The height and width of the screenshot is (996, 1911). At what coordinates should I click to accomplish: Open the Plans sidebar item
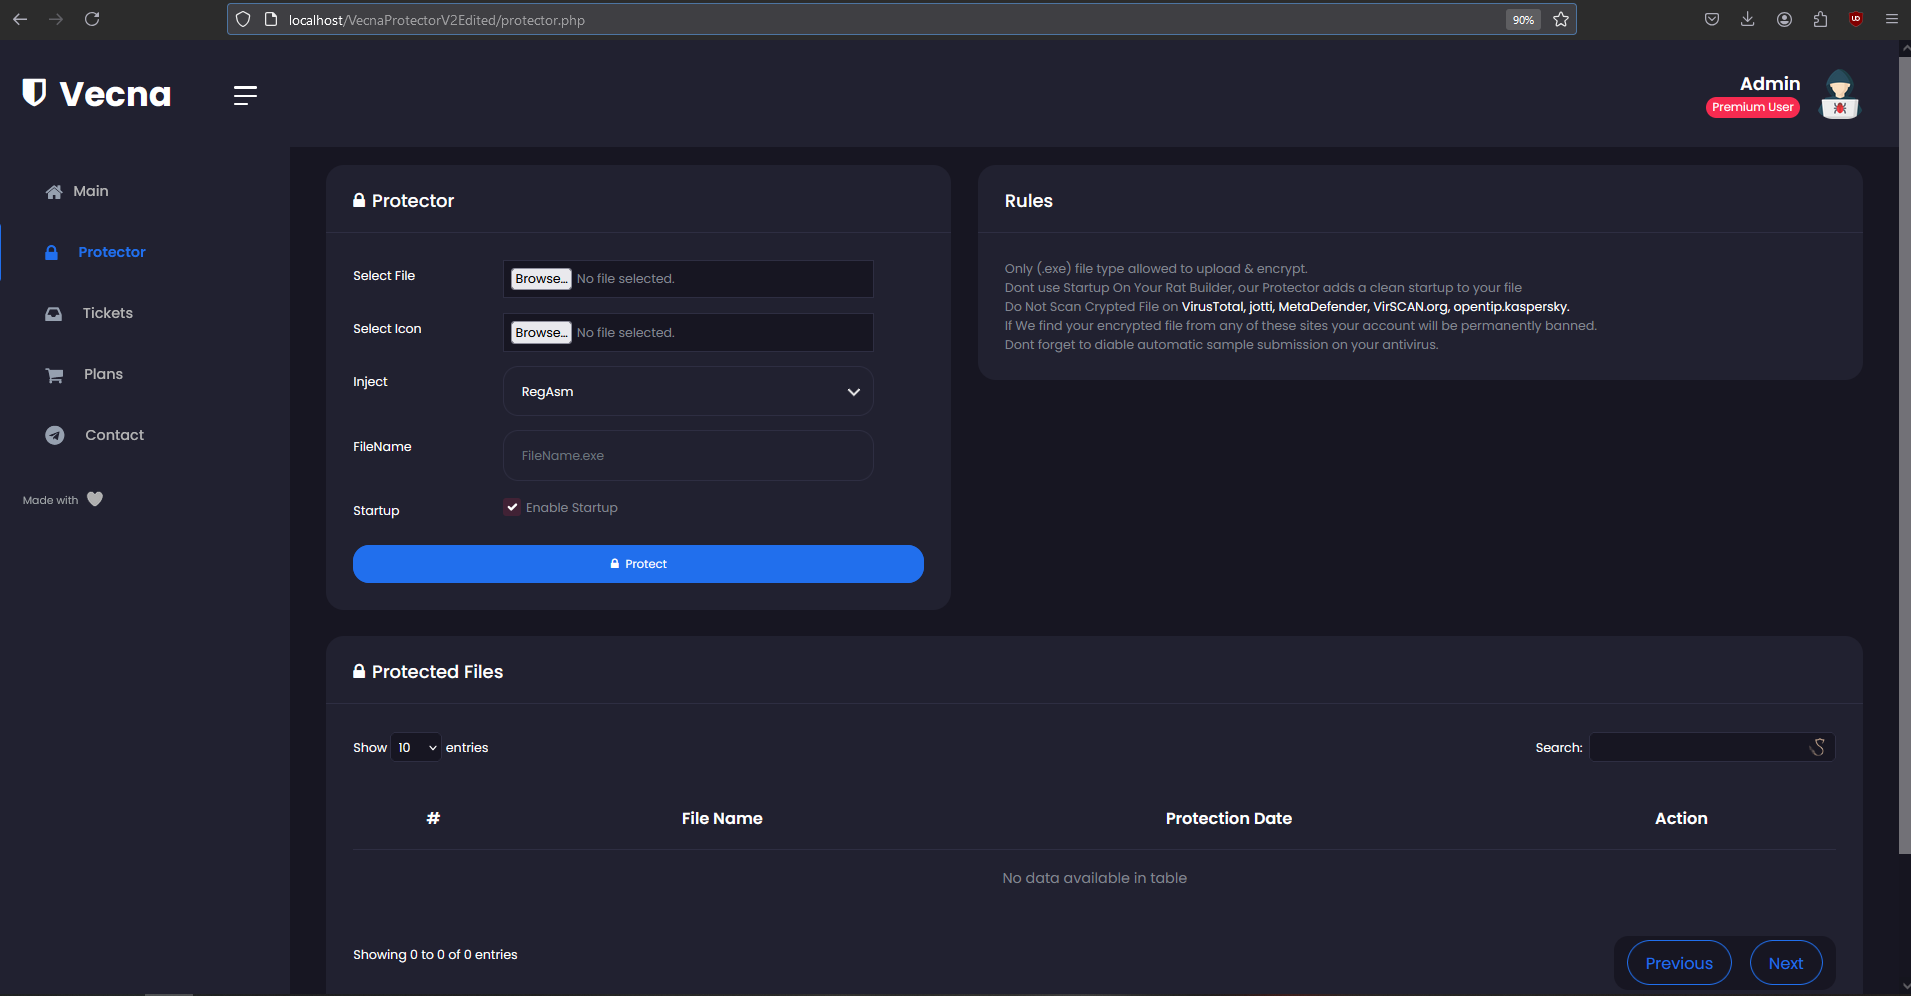point(84,374)
